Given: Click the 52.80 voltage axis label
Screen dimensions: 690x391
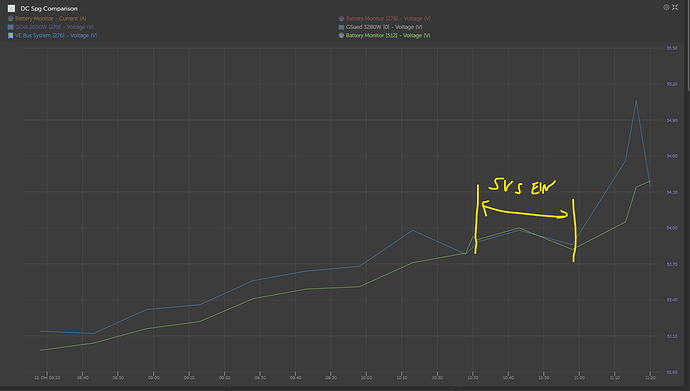Looking at the screenshot, I should click(x=672, y=372).
